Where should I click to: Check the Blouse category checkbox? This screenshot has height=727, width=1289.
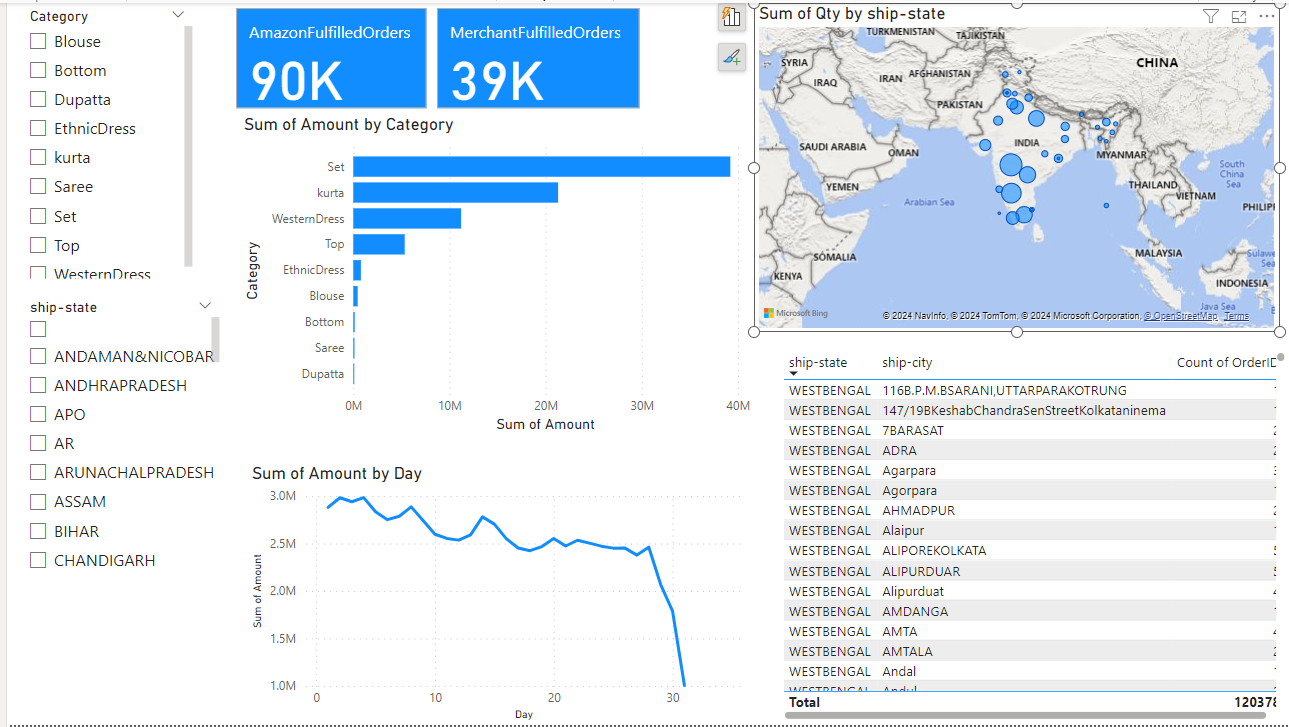pyautogui.click(x=36, y=41)
